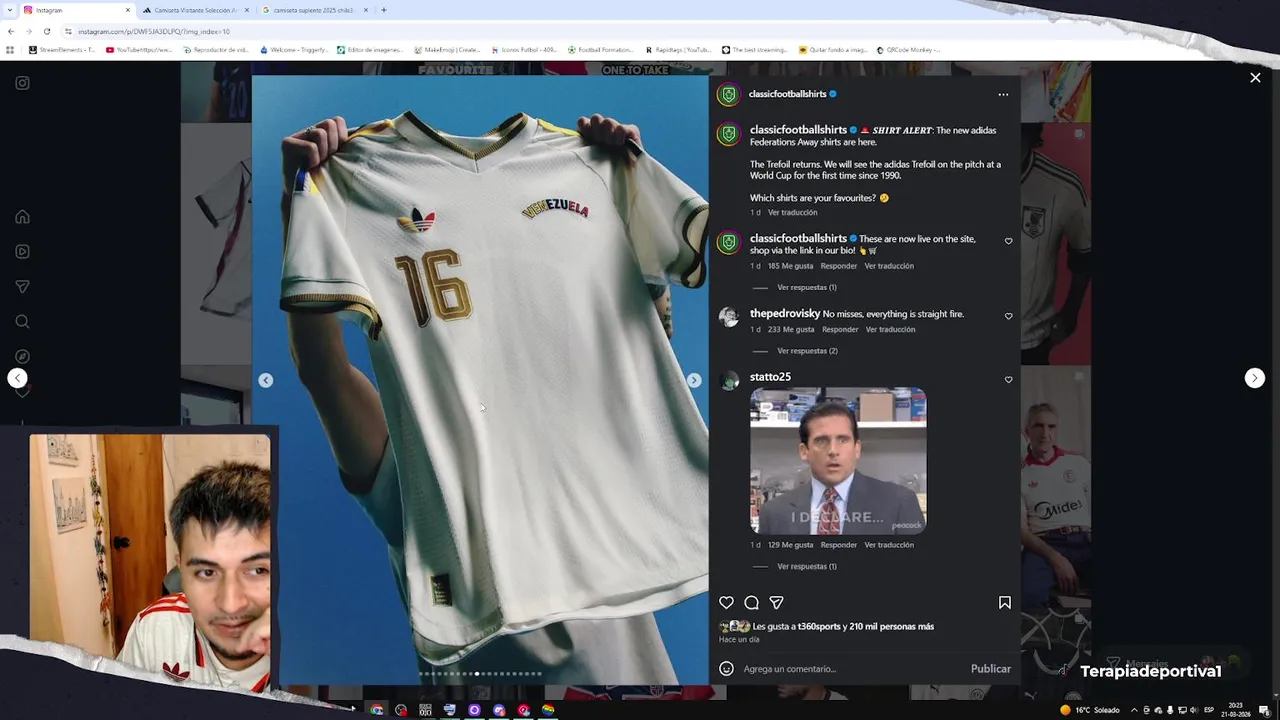The height and width of the screenshot is (720, 1280).
Task: Open post options three-dots menu
Action: [x=1003, y=95]
